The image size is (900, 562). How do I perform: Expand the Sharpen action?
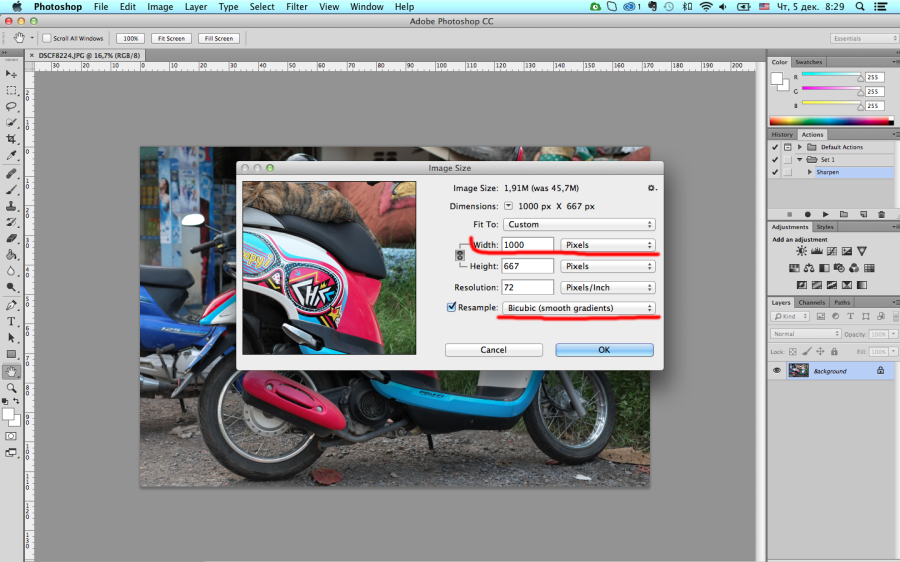click(x=810, y=172)
